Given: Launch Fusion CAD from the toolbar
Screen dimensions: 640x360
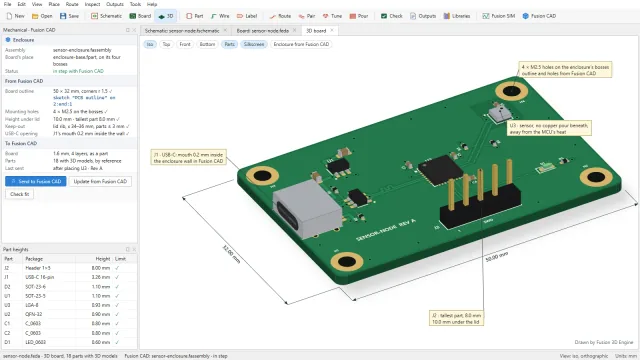Looking at the screenshot, I should (539, 16).
